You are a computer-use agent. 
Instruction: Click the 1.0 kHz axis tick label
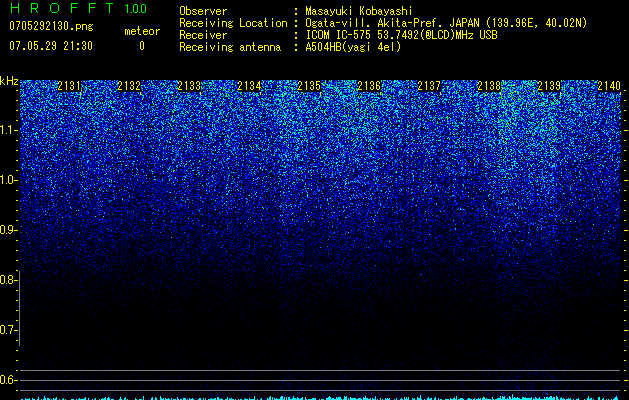(8, 180)
